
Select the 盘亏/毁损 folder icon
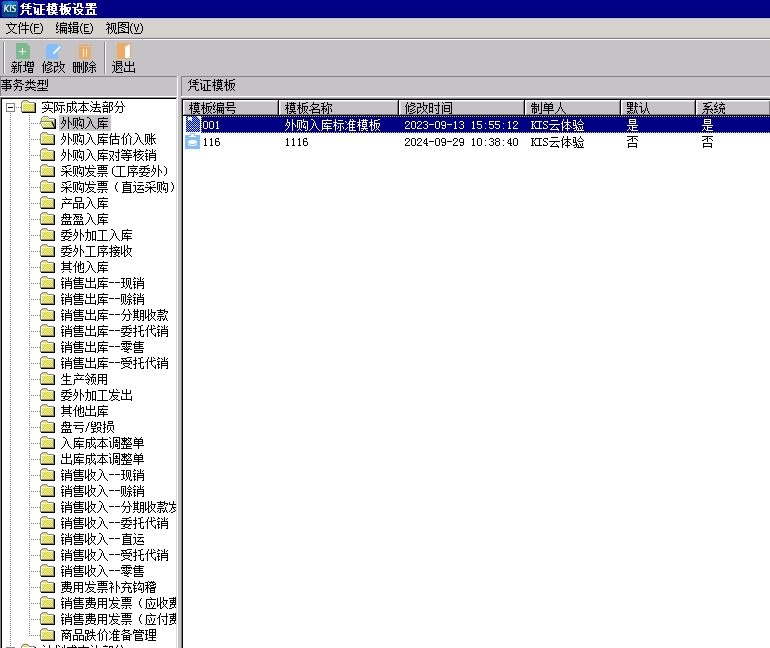tap(48, 427)
